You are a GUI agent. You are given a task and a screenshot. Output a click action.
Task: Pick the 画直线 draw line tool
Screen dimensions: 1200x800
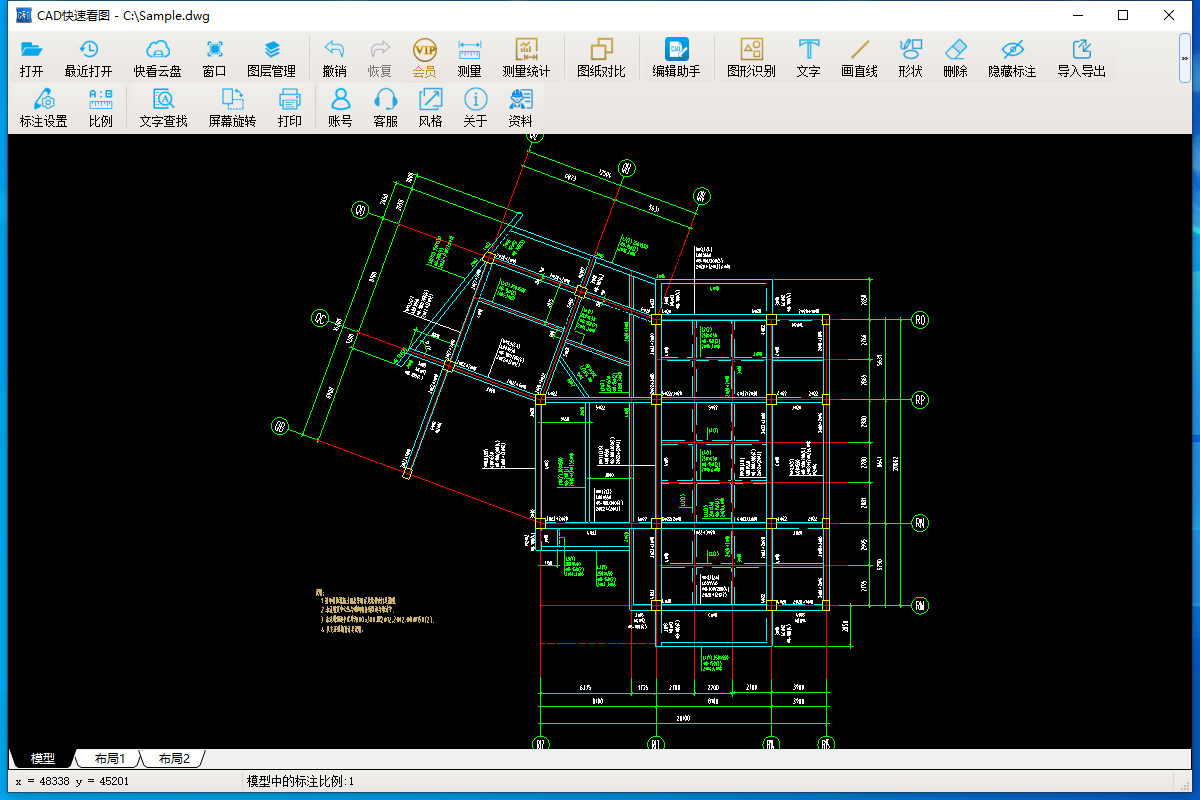pyautogui.click(x=860, y=59)
